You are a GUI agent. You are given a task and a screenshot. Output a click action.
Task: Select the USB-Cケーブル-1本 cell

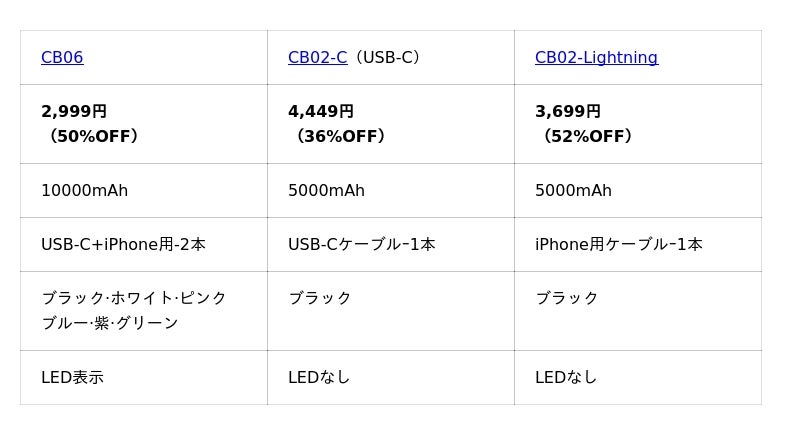(361, 245)
